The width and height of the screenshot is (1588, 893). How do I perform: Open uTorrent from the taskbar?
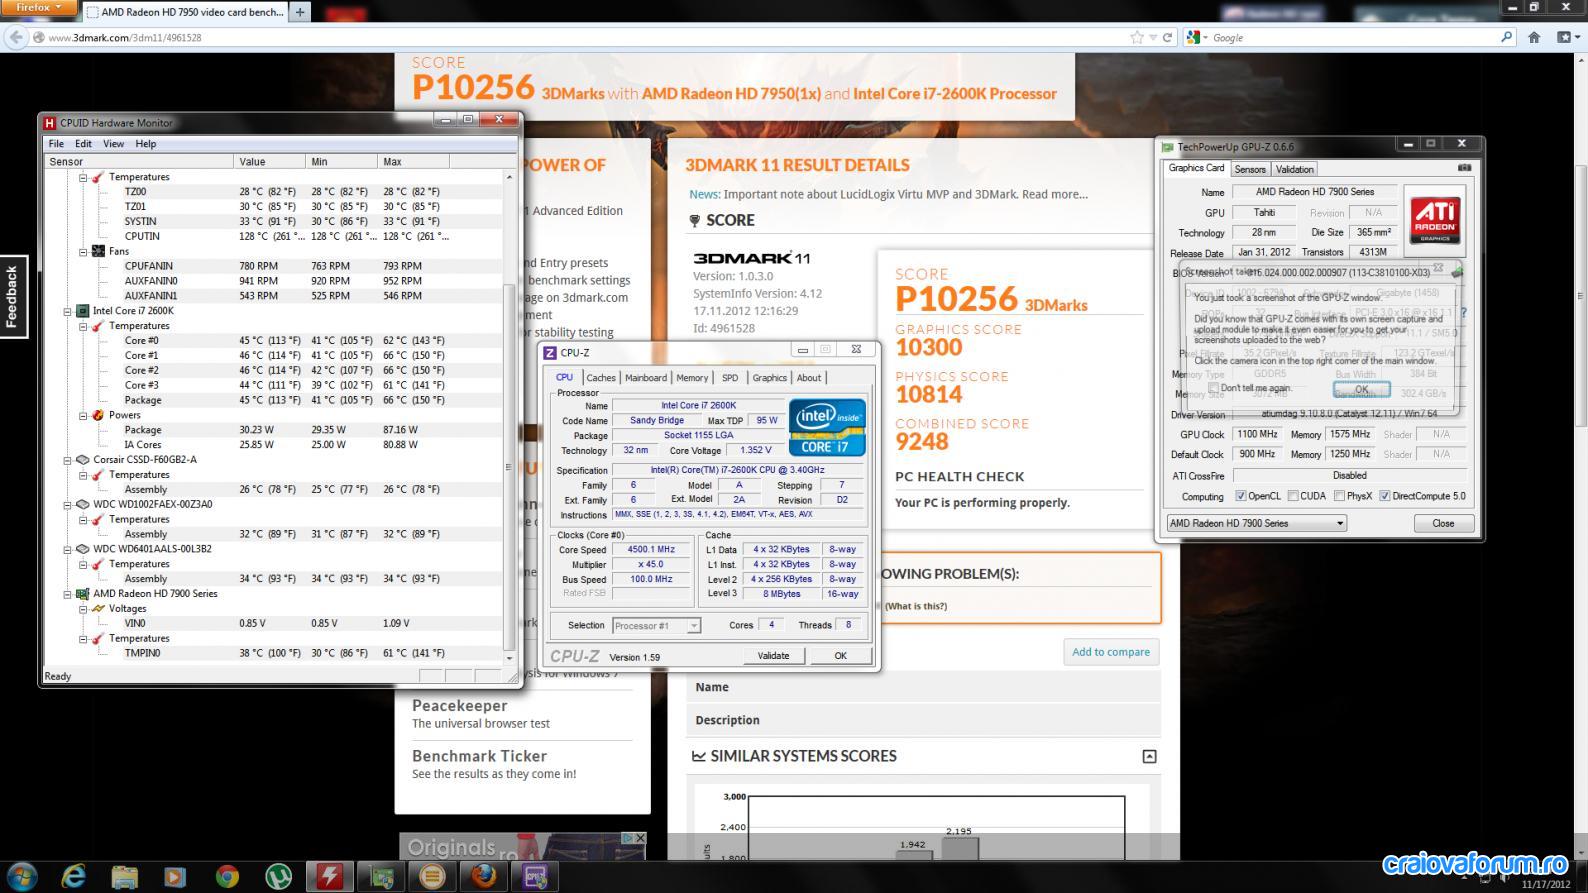[x=278, y=877]
